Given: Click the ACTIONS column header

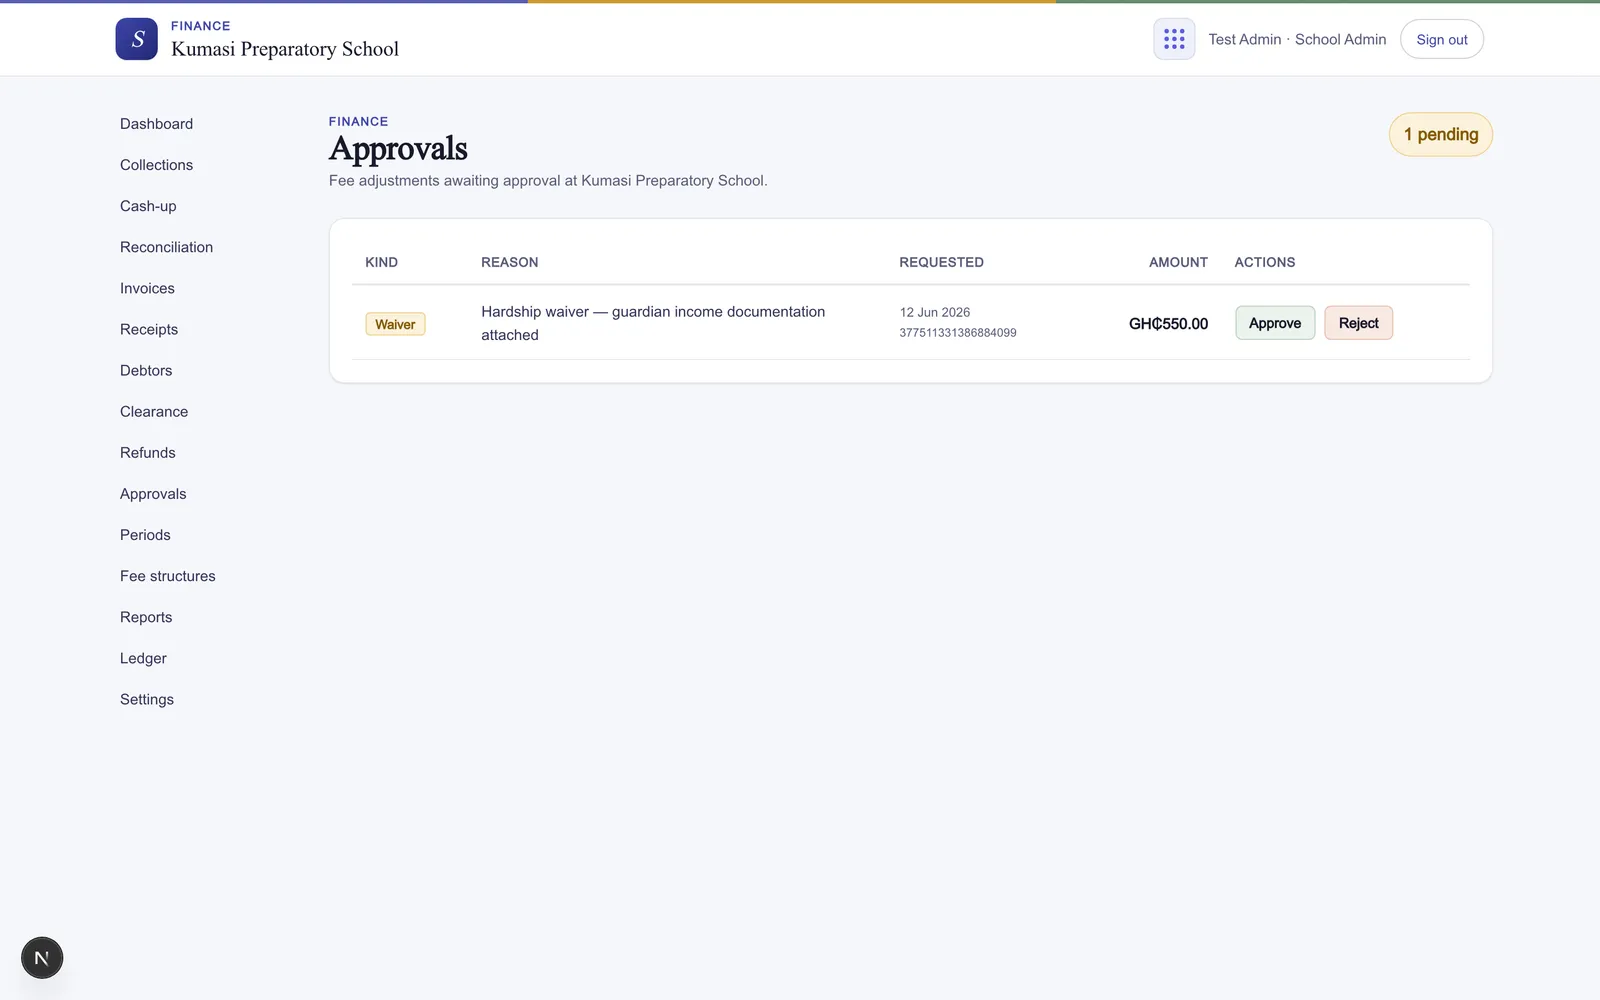Looking at the screenshot, I should (x=1265, y=262).
